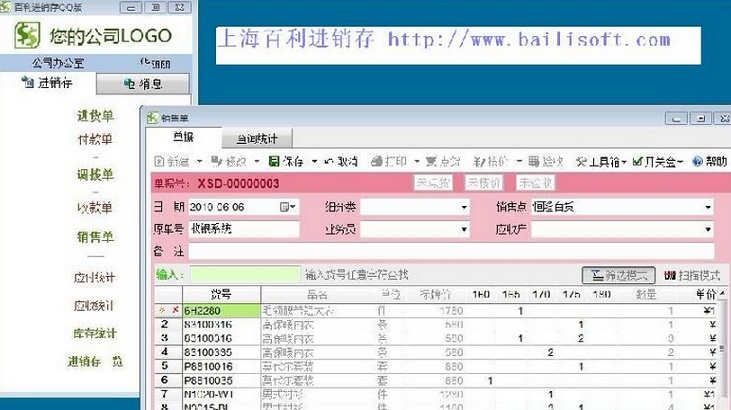
Task: Click the 备注 remarks input field
Action: pyautogui.click(x=451, y=251)
